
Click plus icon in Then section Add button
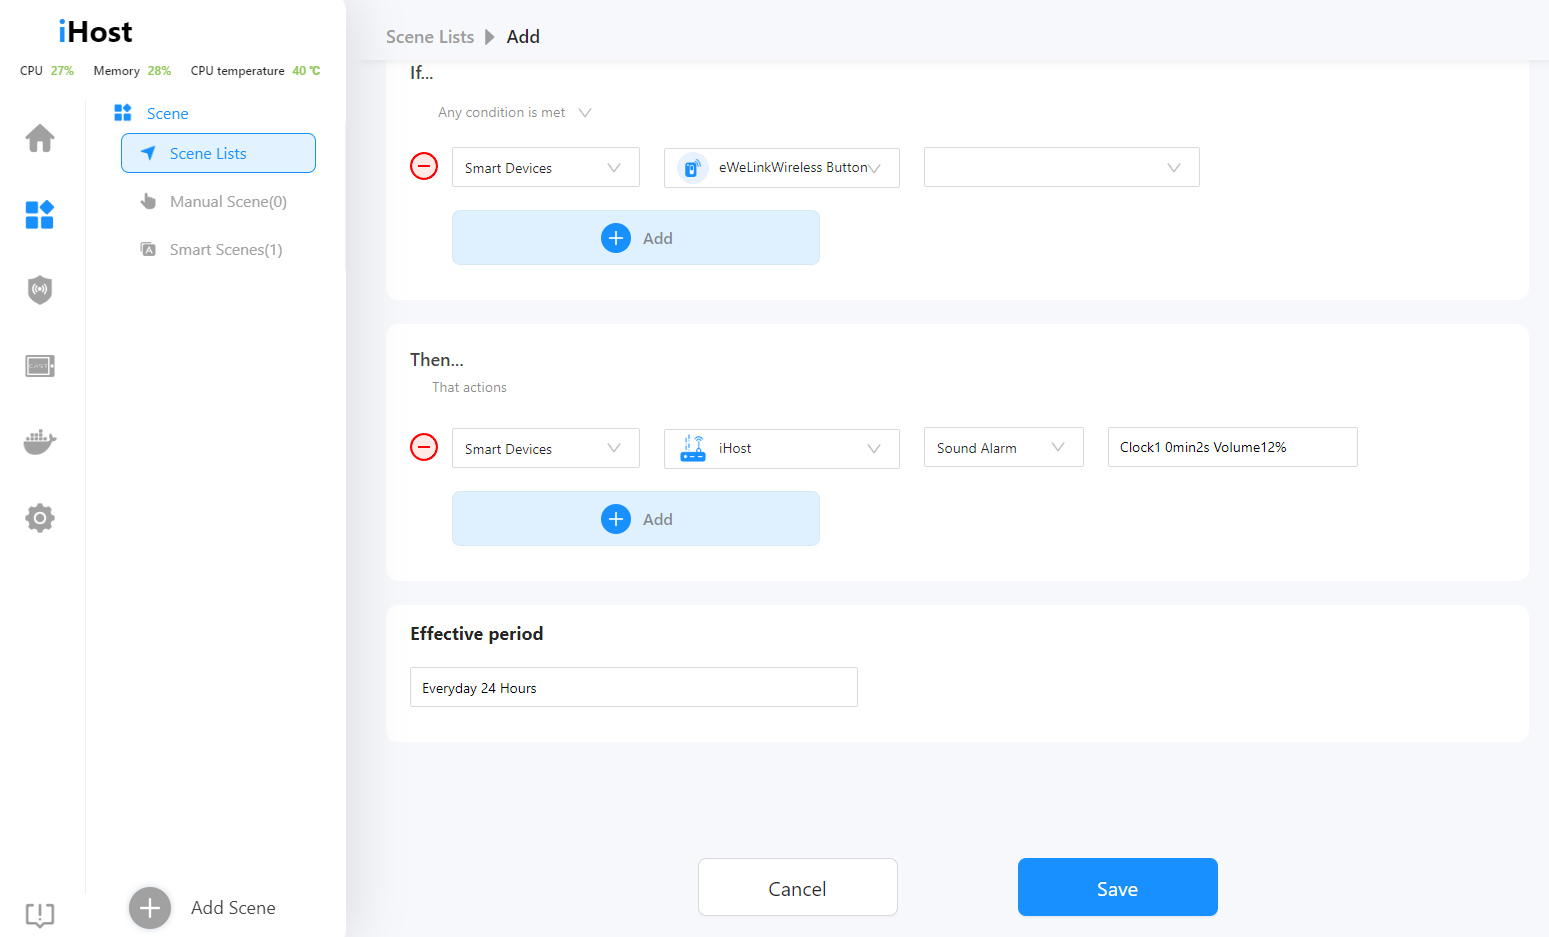[616, 519]
